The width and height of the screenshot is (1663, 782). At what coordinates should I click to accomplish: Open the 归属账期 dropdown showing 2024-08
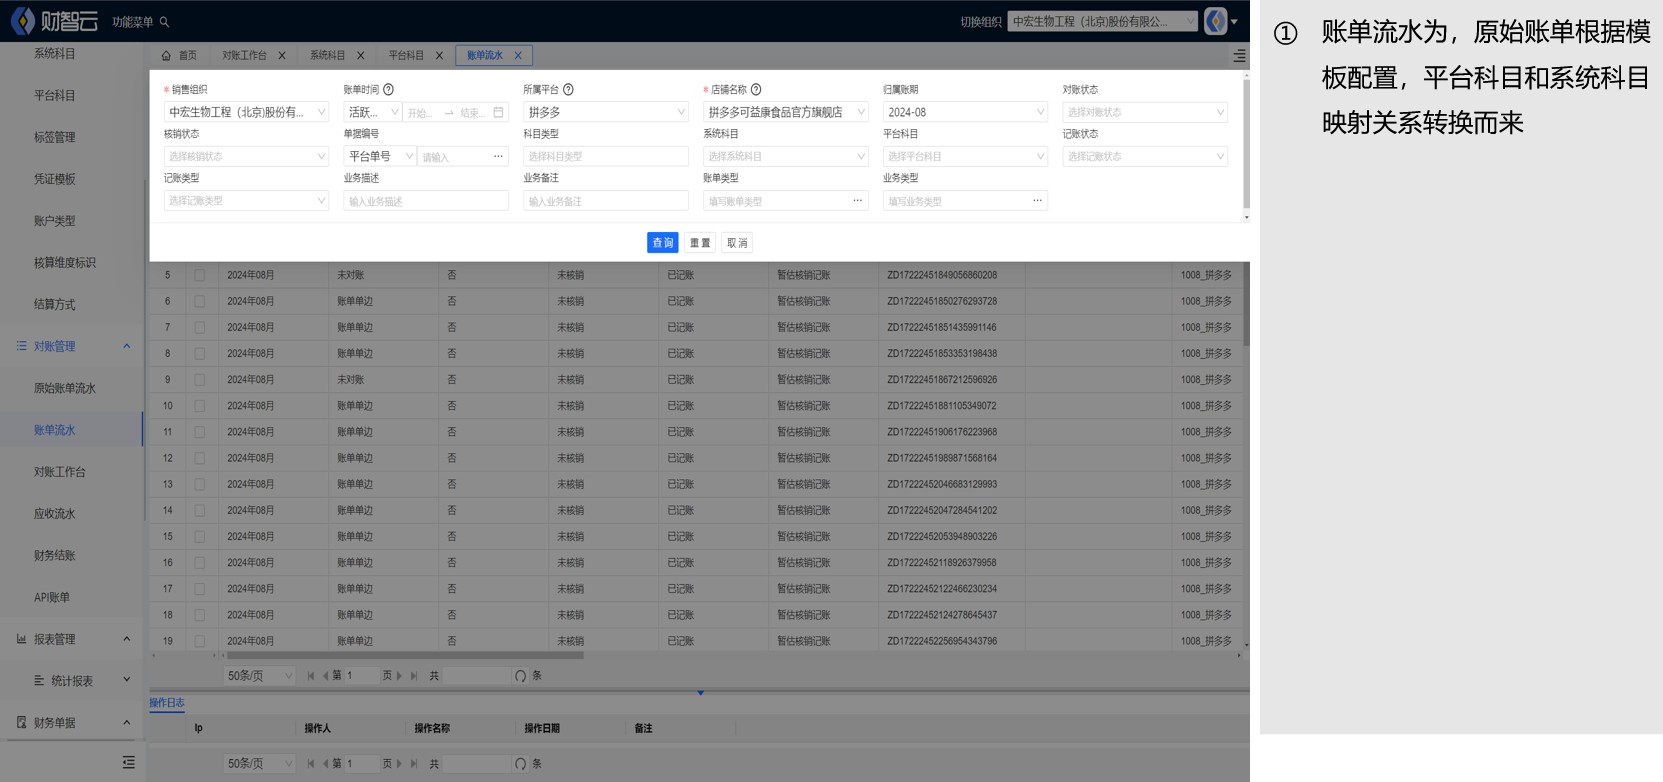965,113
